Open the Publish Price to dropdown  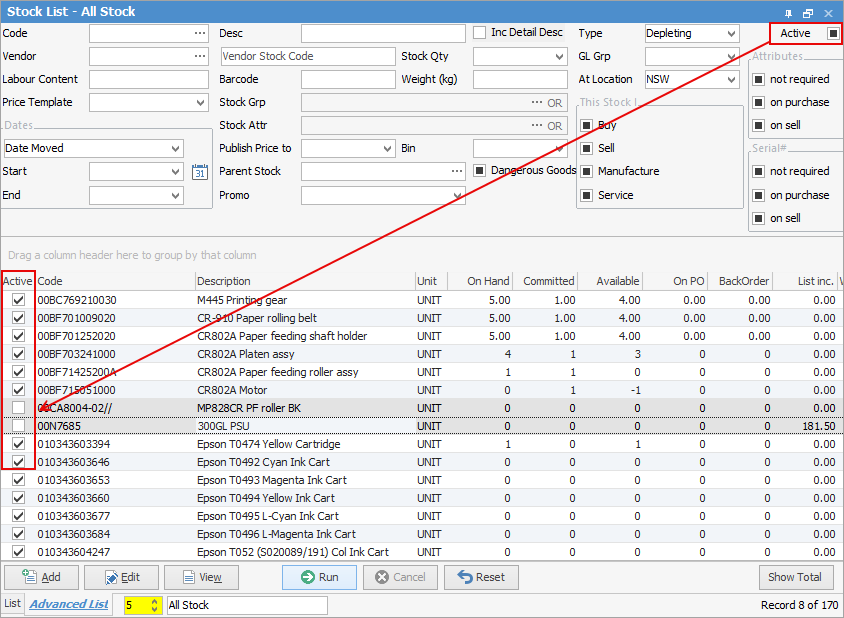[388, 149]
